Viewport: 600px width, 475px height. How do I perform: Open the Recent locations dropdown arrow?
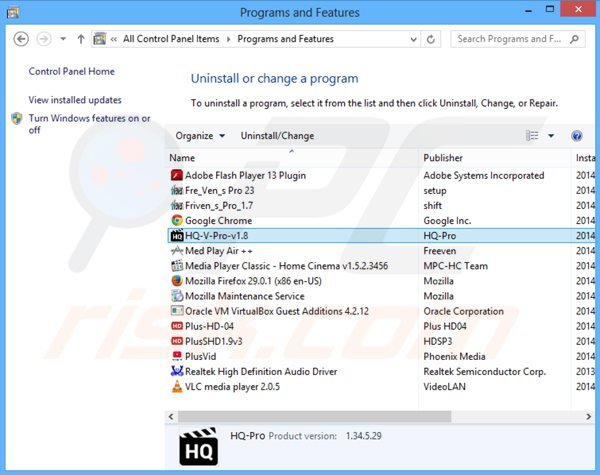coord(63,39)
